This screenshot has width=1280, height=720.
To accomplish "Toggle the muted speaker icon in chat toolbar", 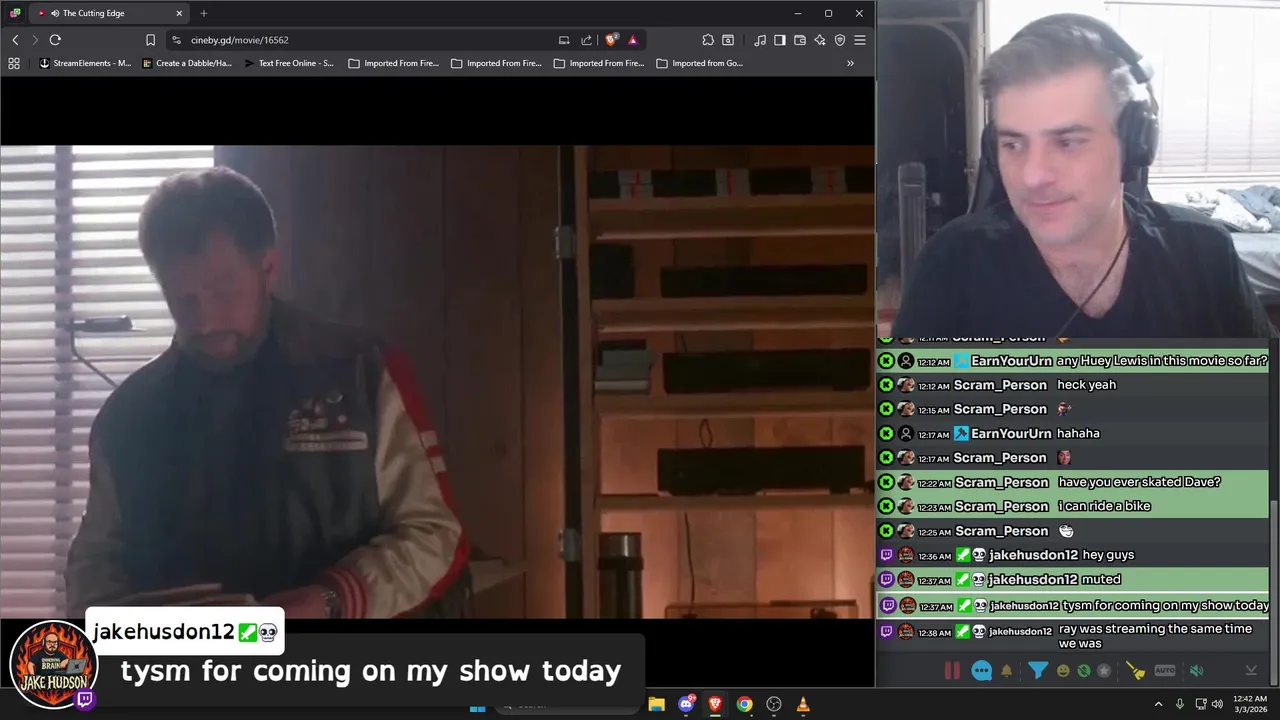I will [1197, 671].
